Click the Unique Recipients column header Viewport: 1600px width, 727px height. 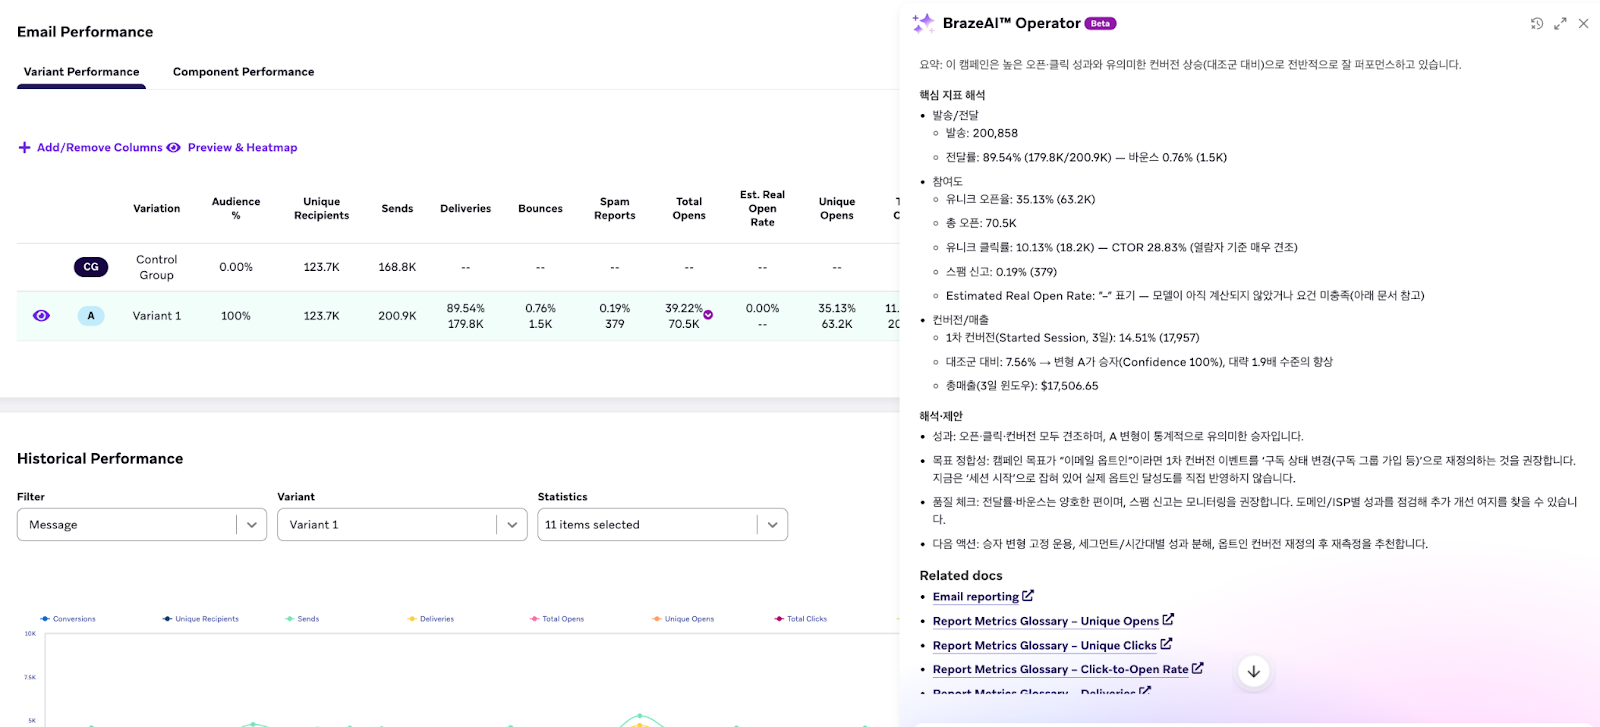(x=322, y=208)
